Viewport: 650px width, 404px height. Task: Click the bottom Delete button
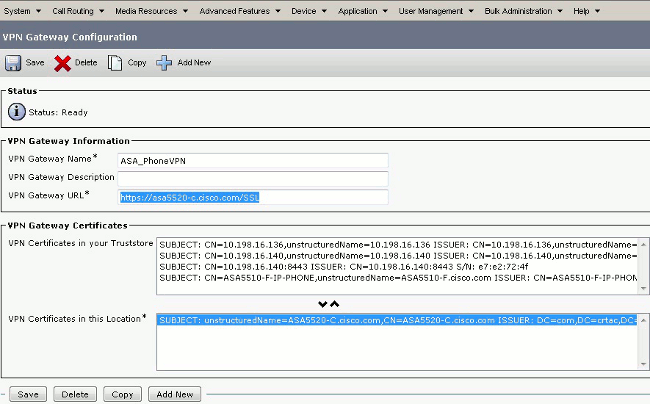coord(75,394)
